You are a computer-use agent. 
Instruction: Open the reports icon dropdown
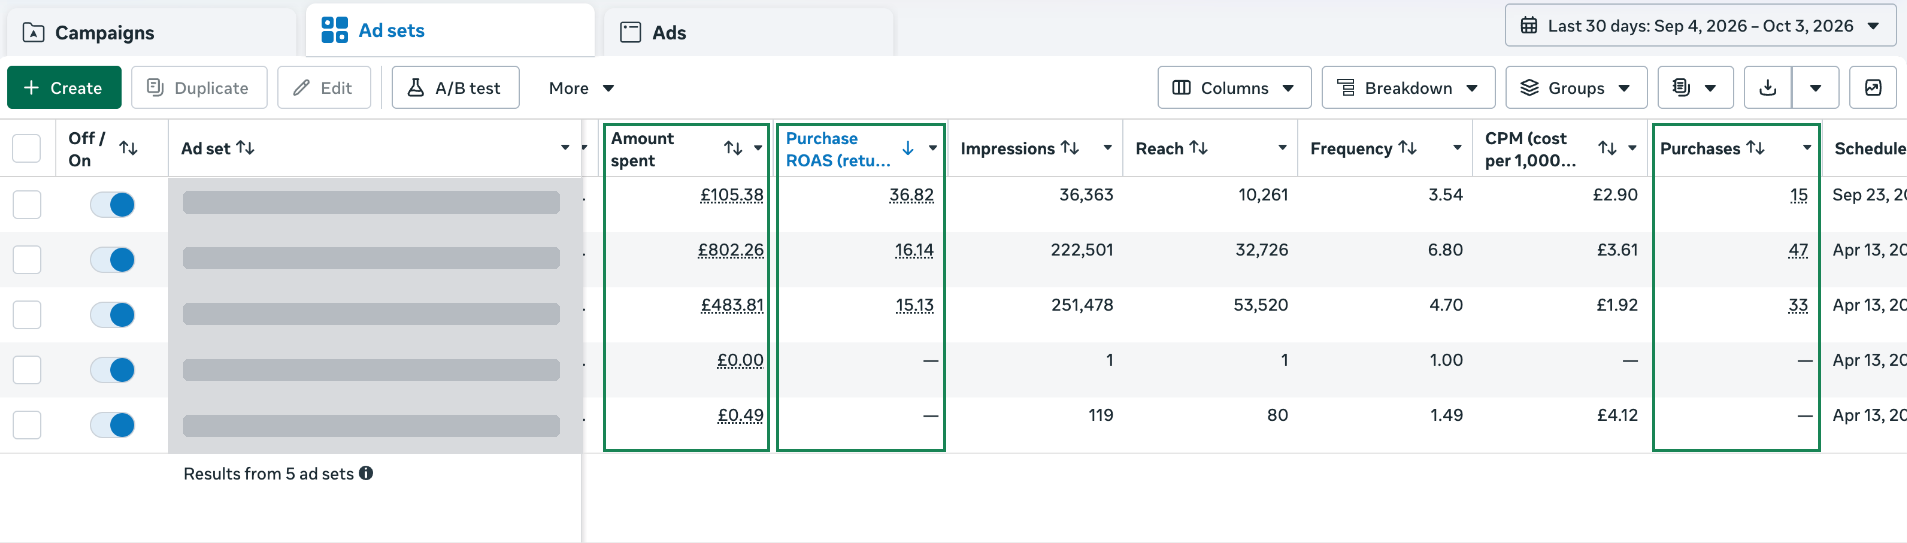[1695, 88]
